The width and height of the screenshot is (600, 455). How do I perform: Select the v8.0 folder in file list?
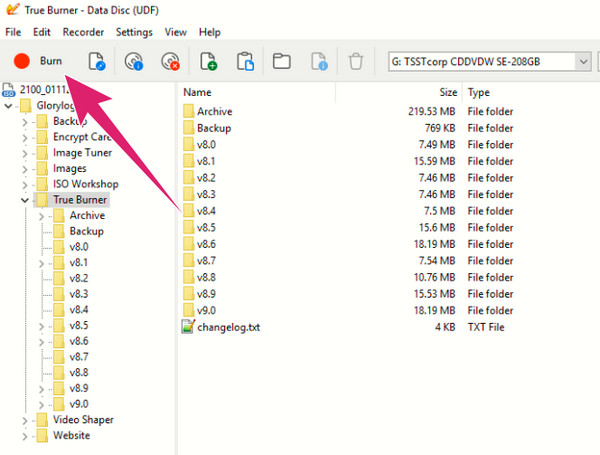click(206, 145)
